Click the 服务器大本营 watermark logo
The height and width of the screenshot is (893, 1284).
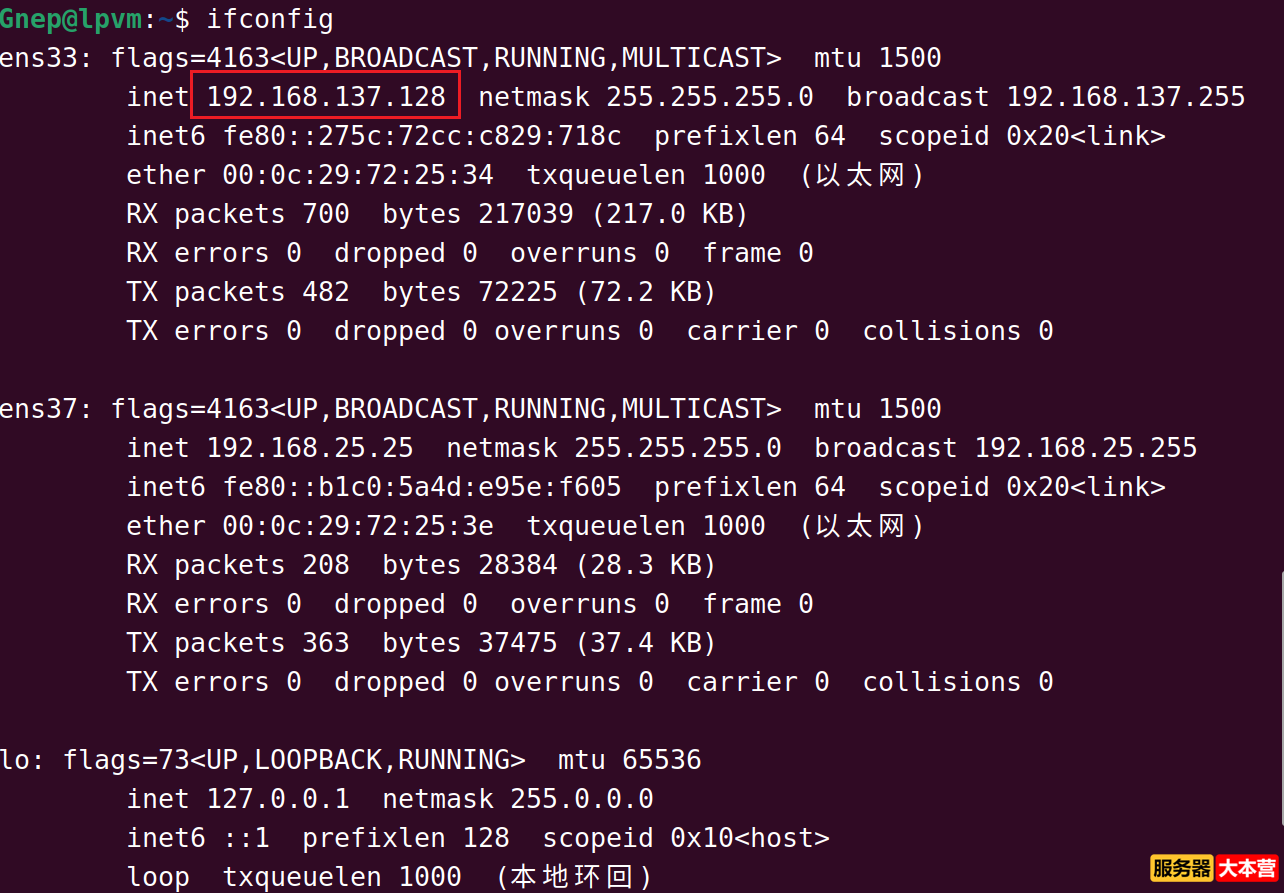(x=1213, y=868)
